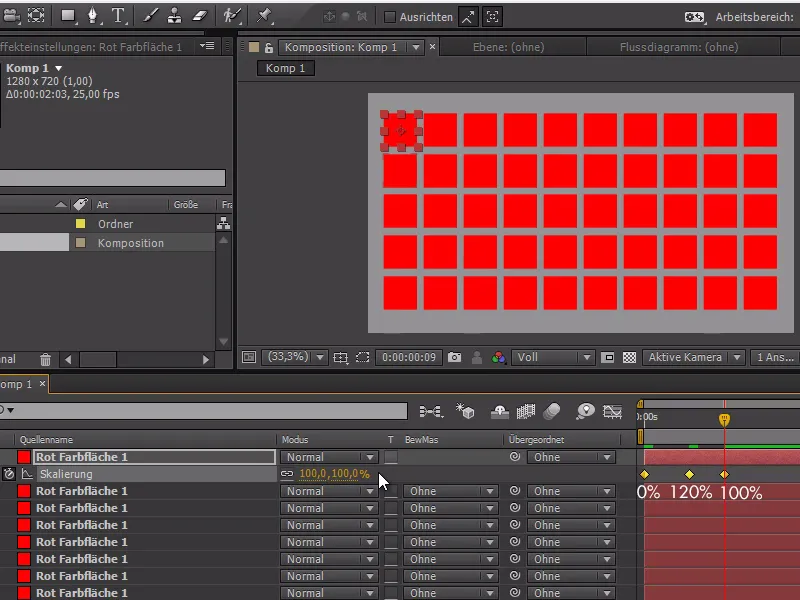
Task: Toggle frame blending for the composition
Action: 526,411
